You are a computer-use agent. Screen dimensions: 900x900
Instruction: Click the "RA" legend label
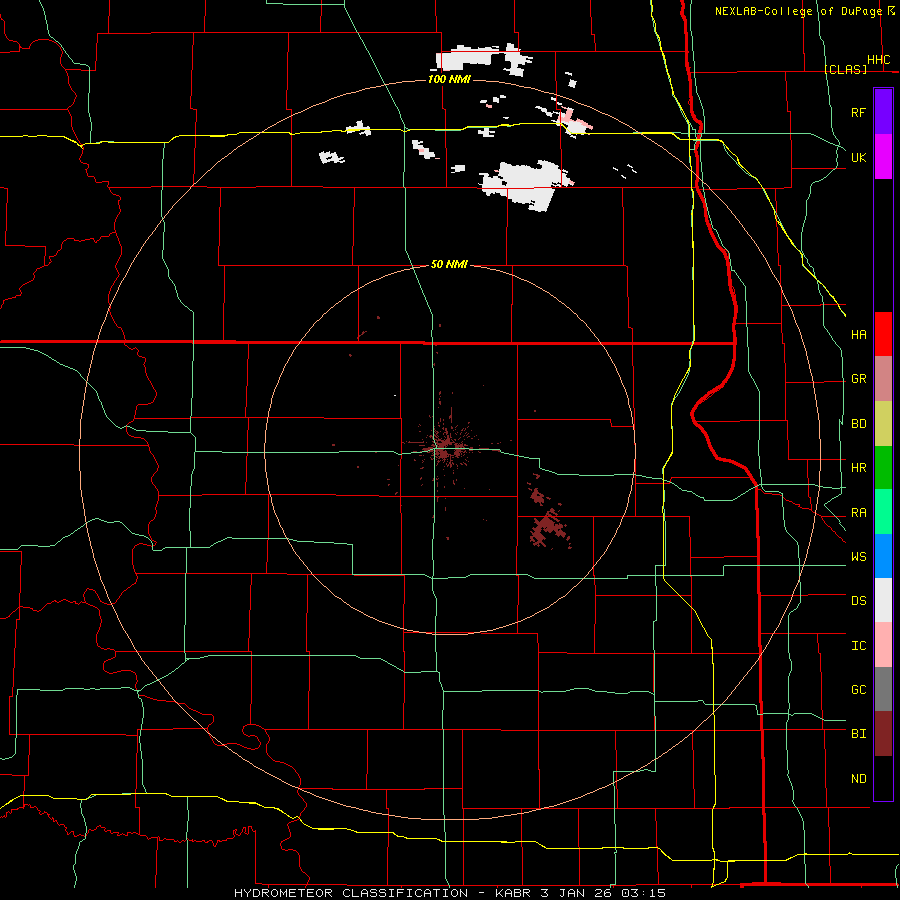(858, 513)
